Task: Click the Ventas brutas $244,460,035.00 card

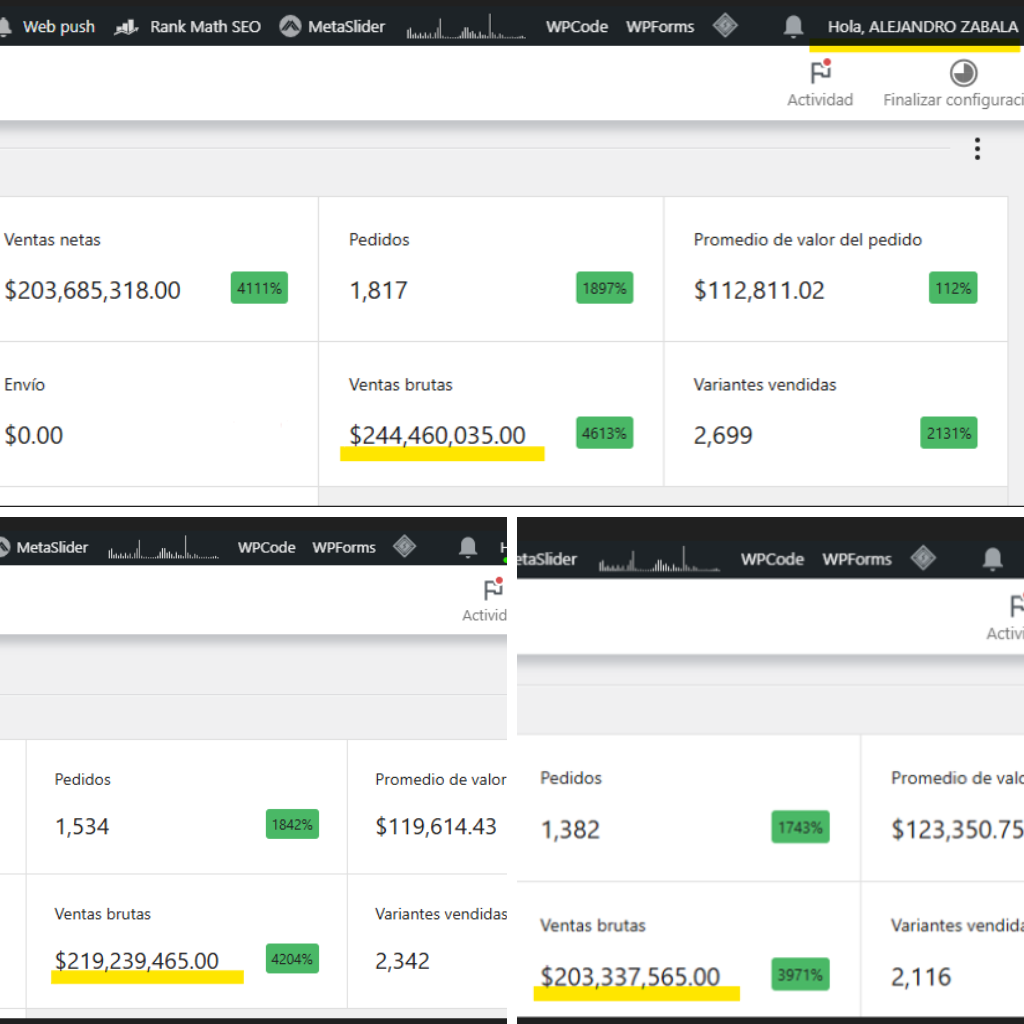Action: point(490,413)
